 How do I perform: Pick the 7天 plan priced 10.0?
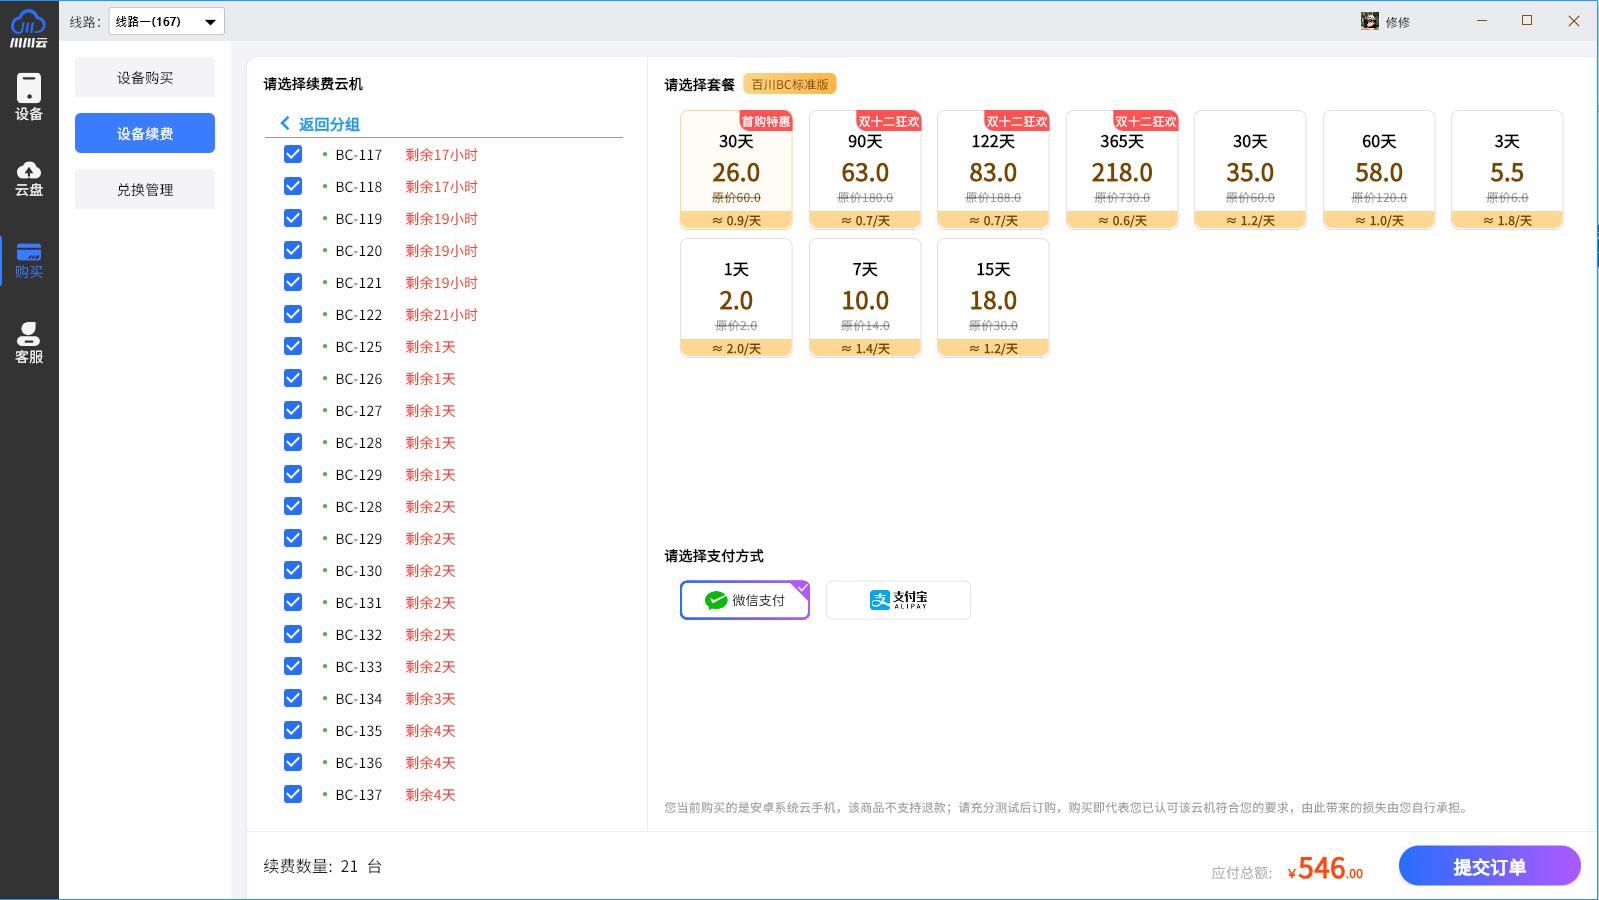865,297
